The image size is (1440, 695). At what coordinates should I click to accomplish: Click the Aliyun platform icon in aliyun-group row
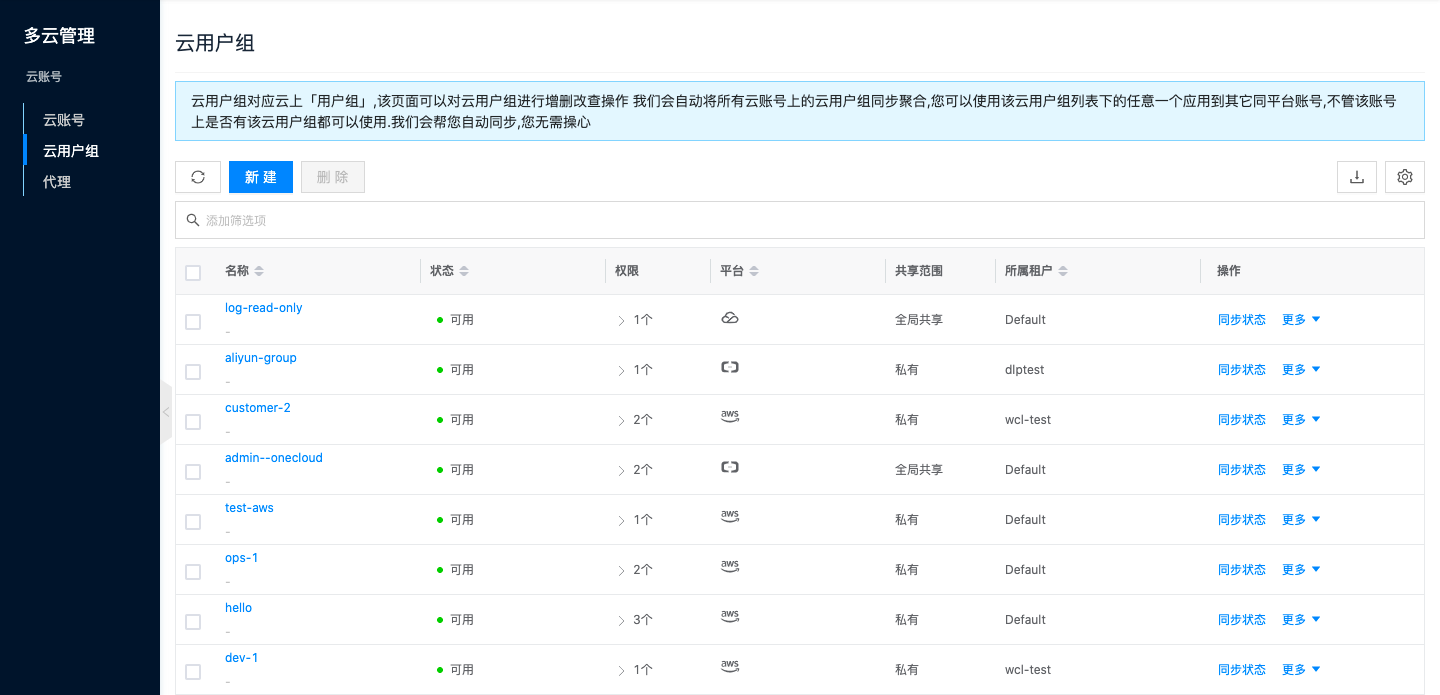coord(730,368)
